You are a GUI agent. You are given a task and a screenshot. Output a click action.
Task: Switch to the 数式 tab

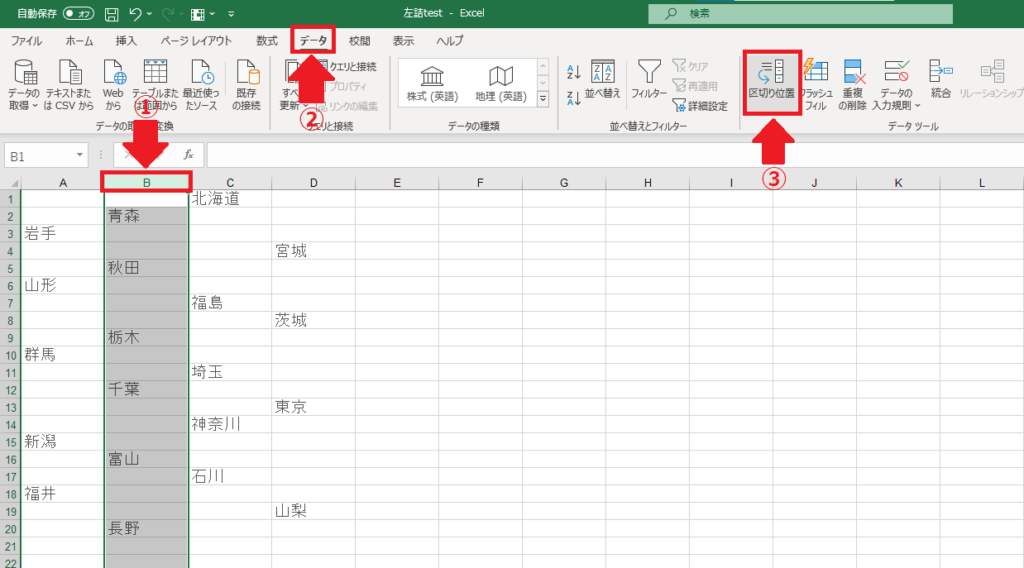coord(266,40)
